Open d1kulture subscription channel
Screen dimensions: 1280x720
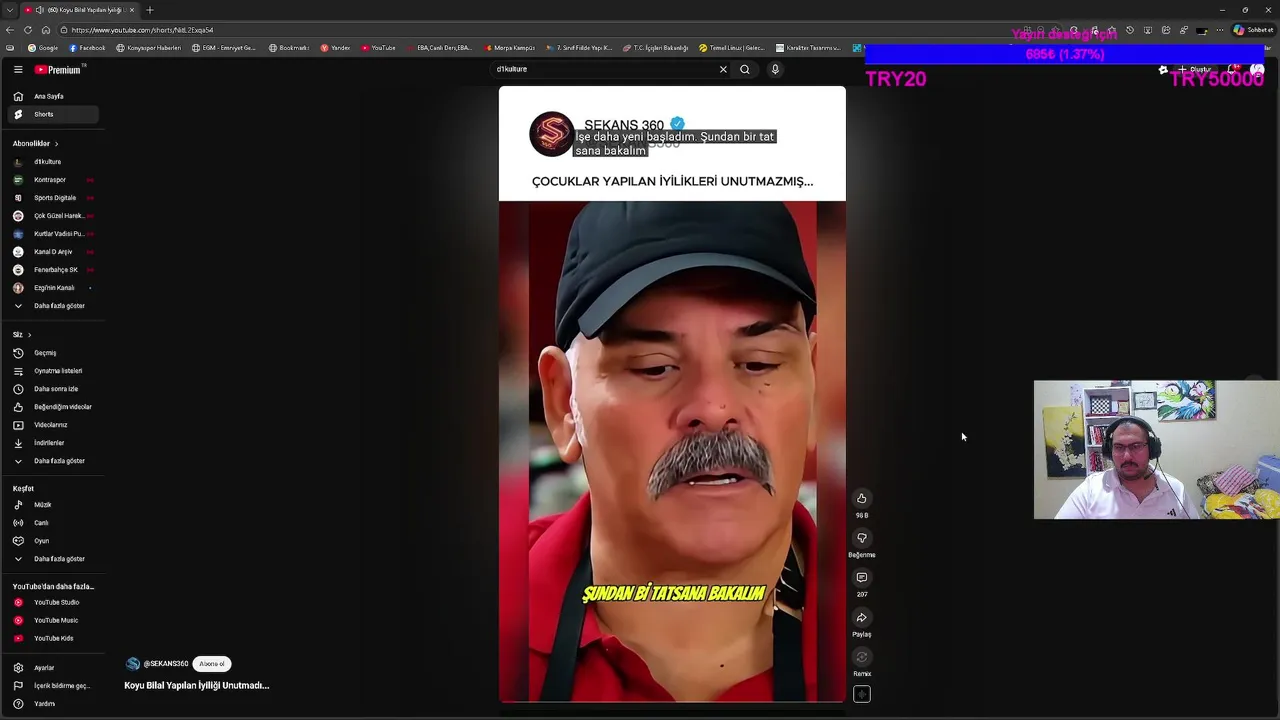click(x=52, y=162)
